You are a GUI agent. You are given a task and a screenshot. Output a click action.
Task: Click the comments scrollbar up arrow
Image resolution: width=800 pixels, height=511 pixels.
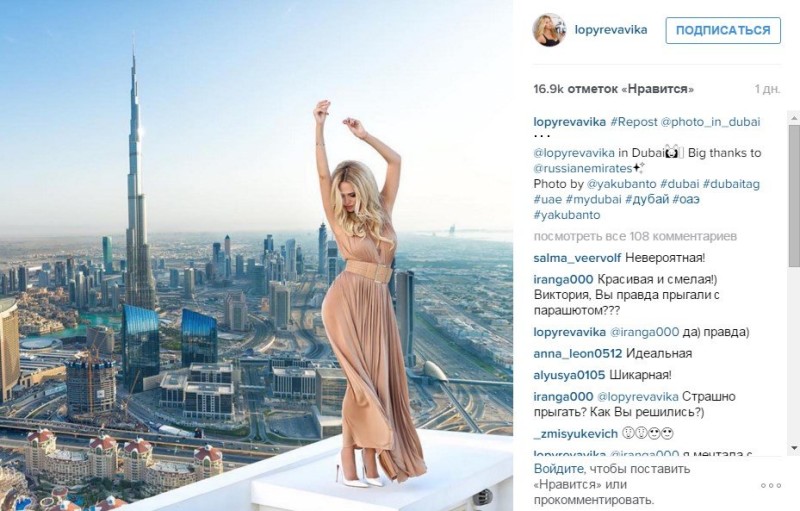[794, 118]
